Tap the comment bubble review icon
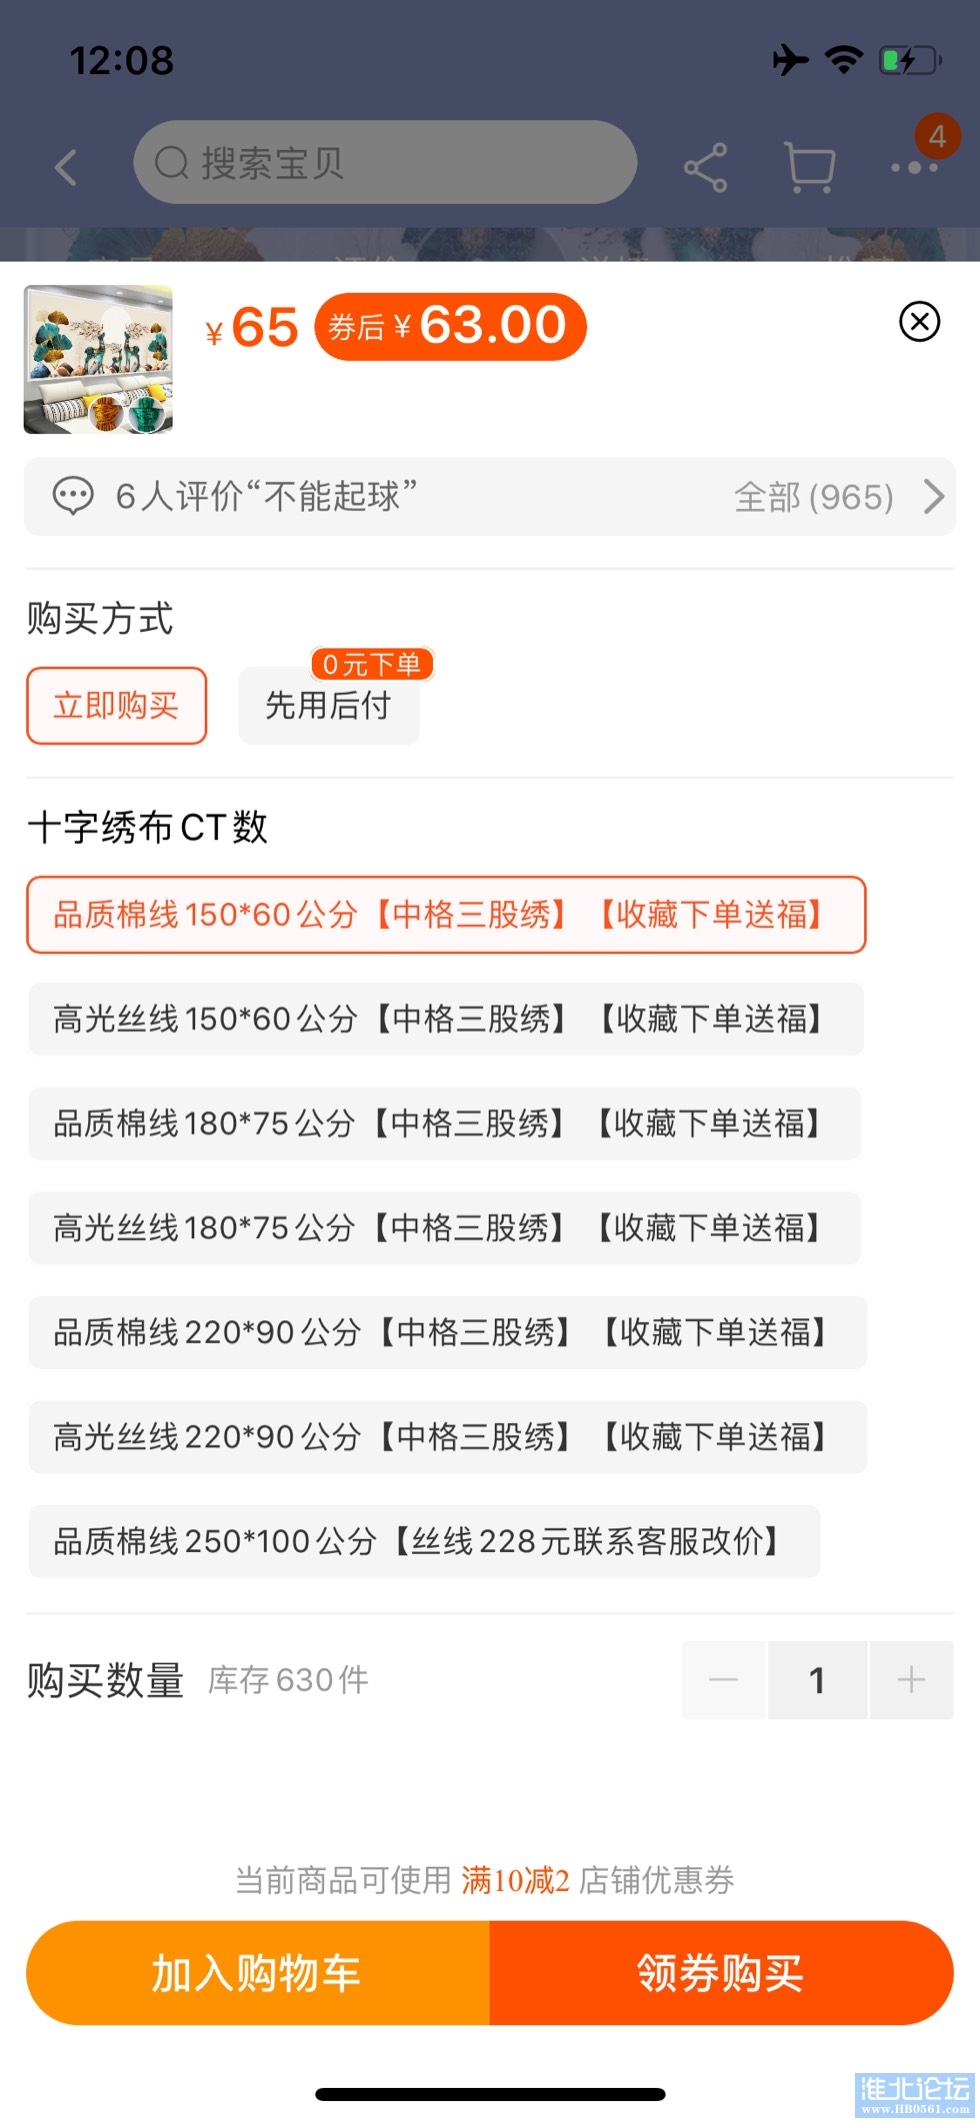 (73, 496)
